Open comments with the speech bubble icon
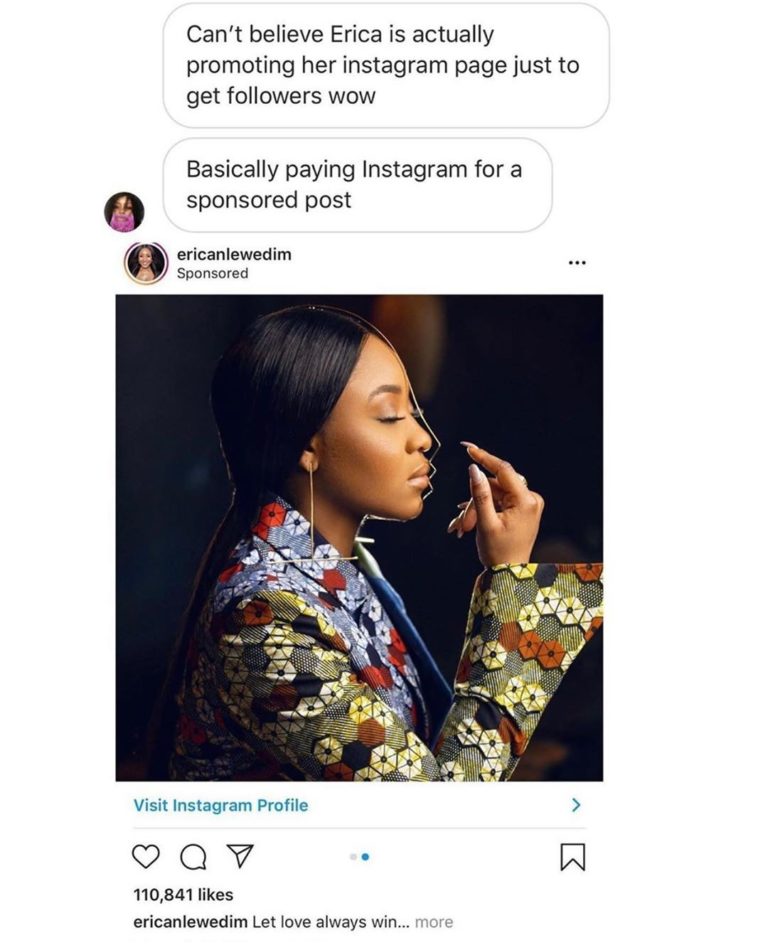The image size is (768, 945). [x=193, y=857]
